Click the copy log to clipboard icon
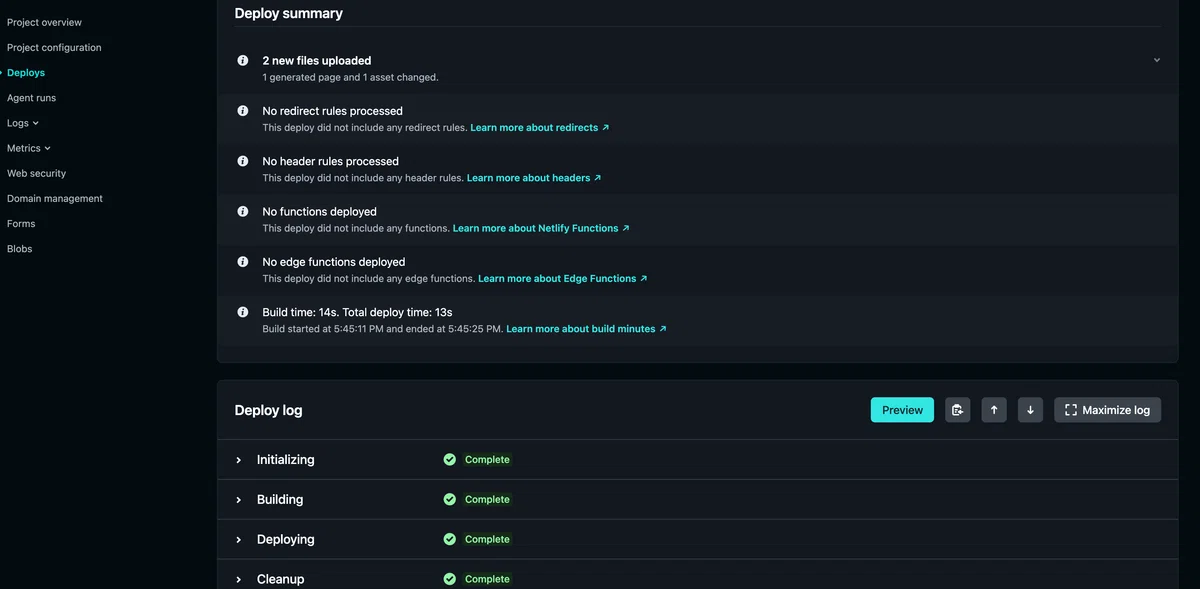Image resolution: width=1200 pixels, height=589 pixels. pos(958,410)
